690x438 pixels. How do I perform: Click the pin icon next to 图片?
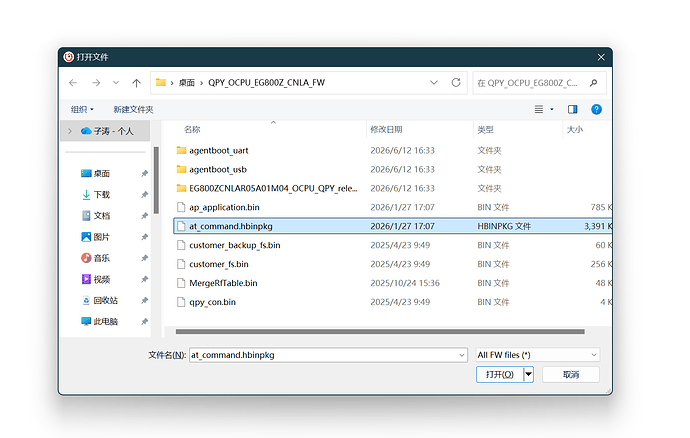click(144, 237)
